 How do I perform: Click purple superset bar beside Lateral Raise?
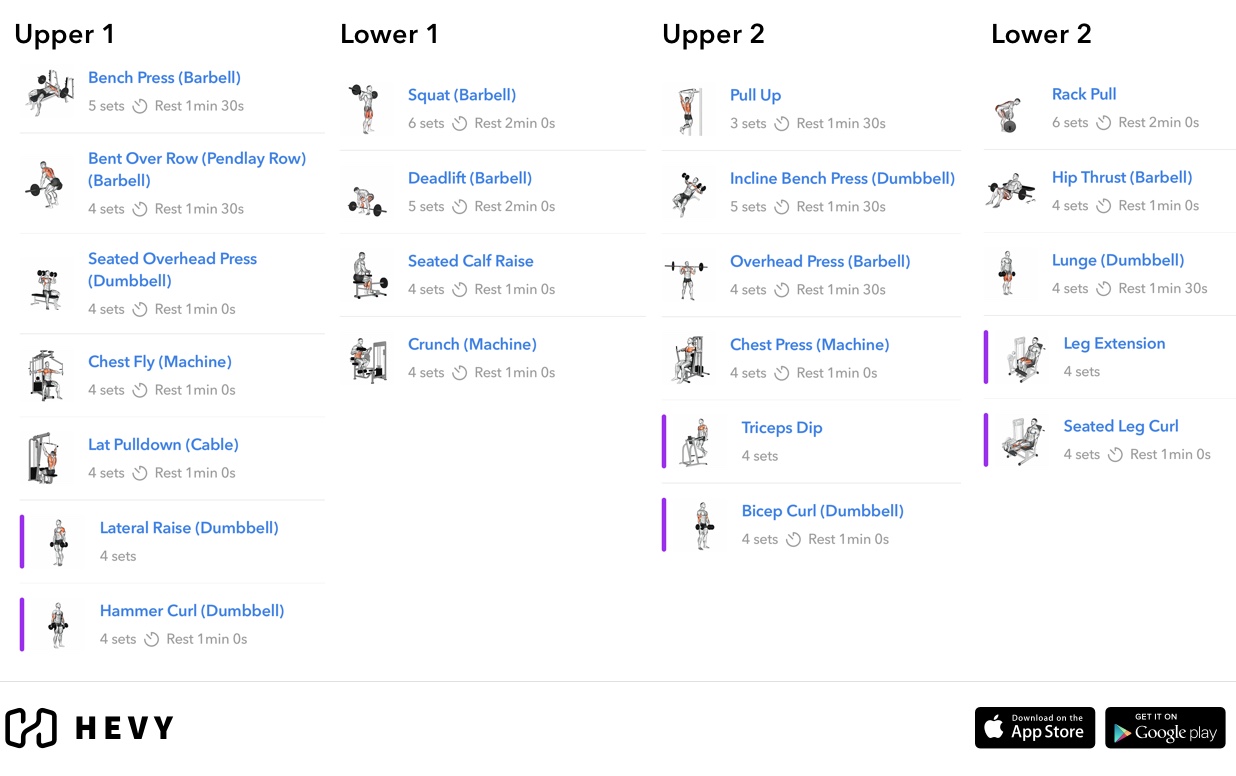(22, 541)
